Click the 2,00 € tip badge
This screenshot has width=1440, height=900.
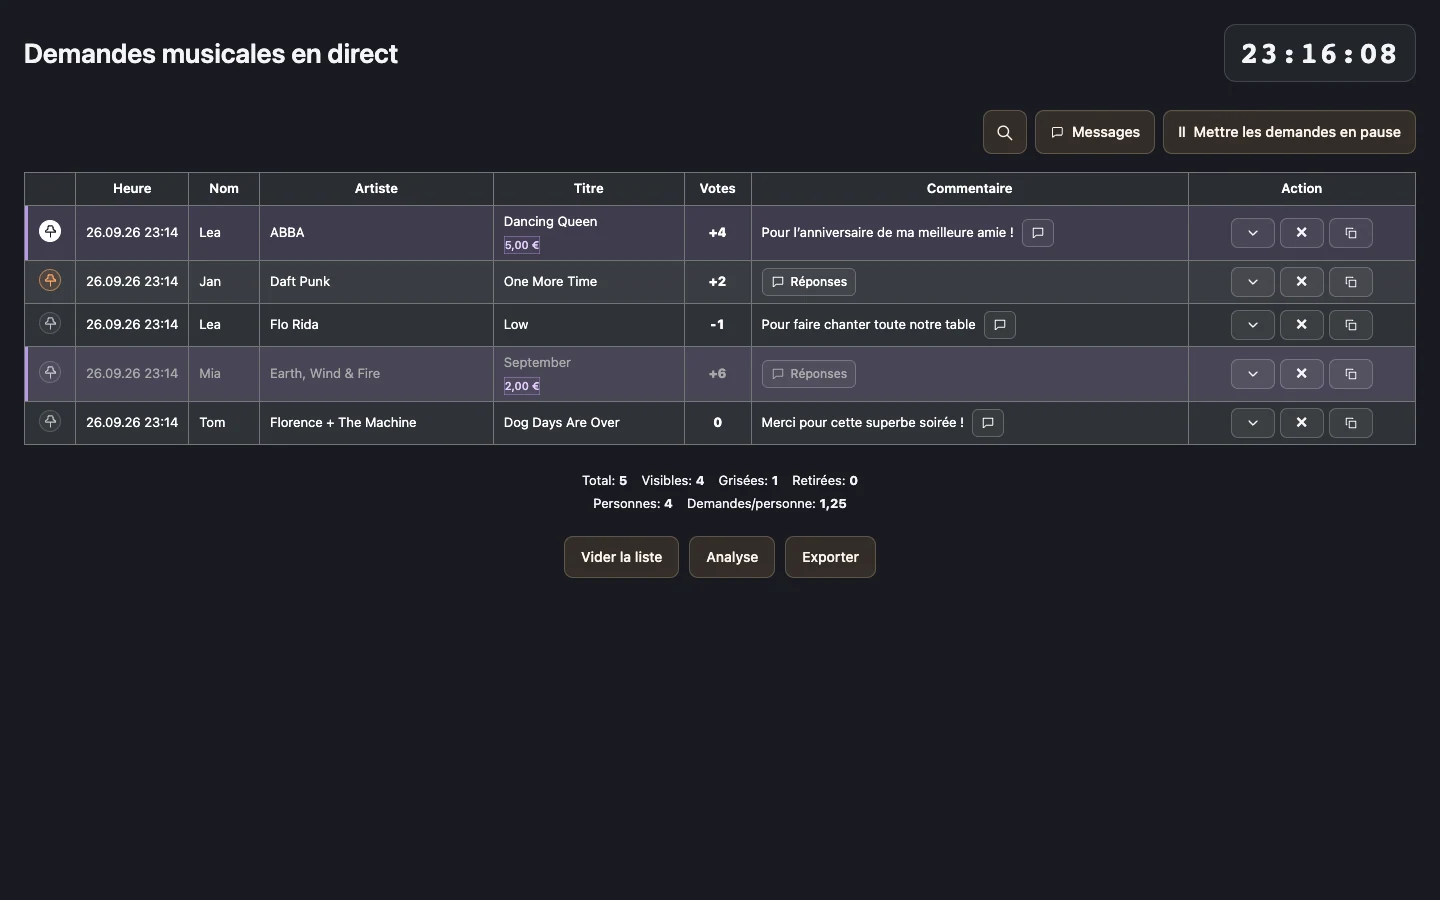click(522, 386)
